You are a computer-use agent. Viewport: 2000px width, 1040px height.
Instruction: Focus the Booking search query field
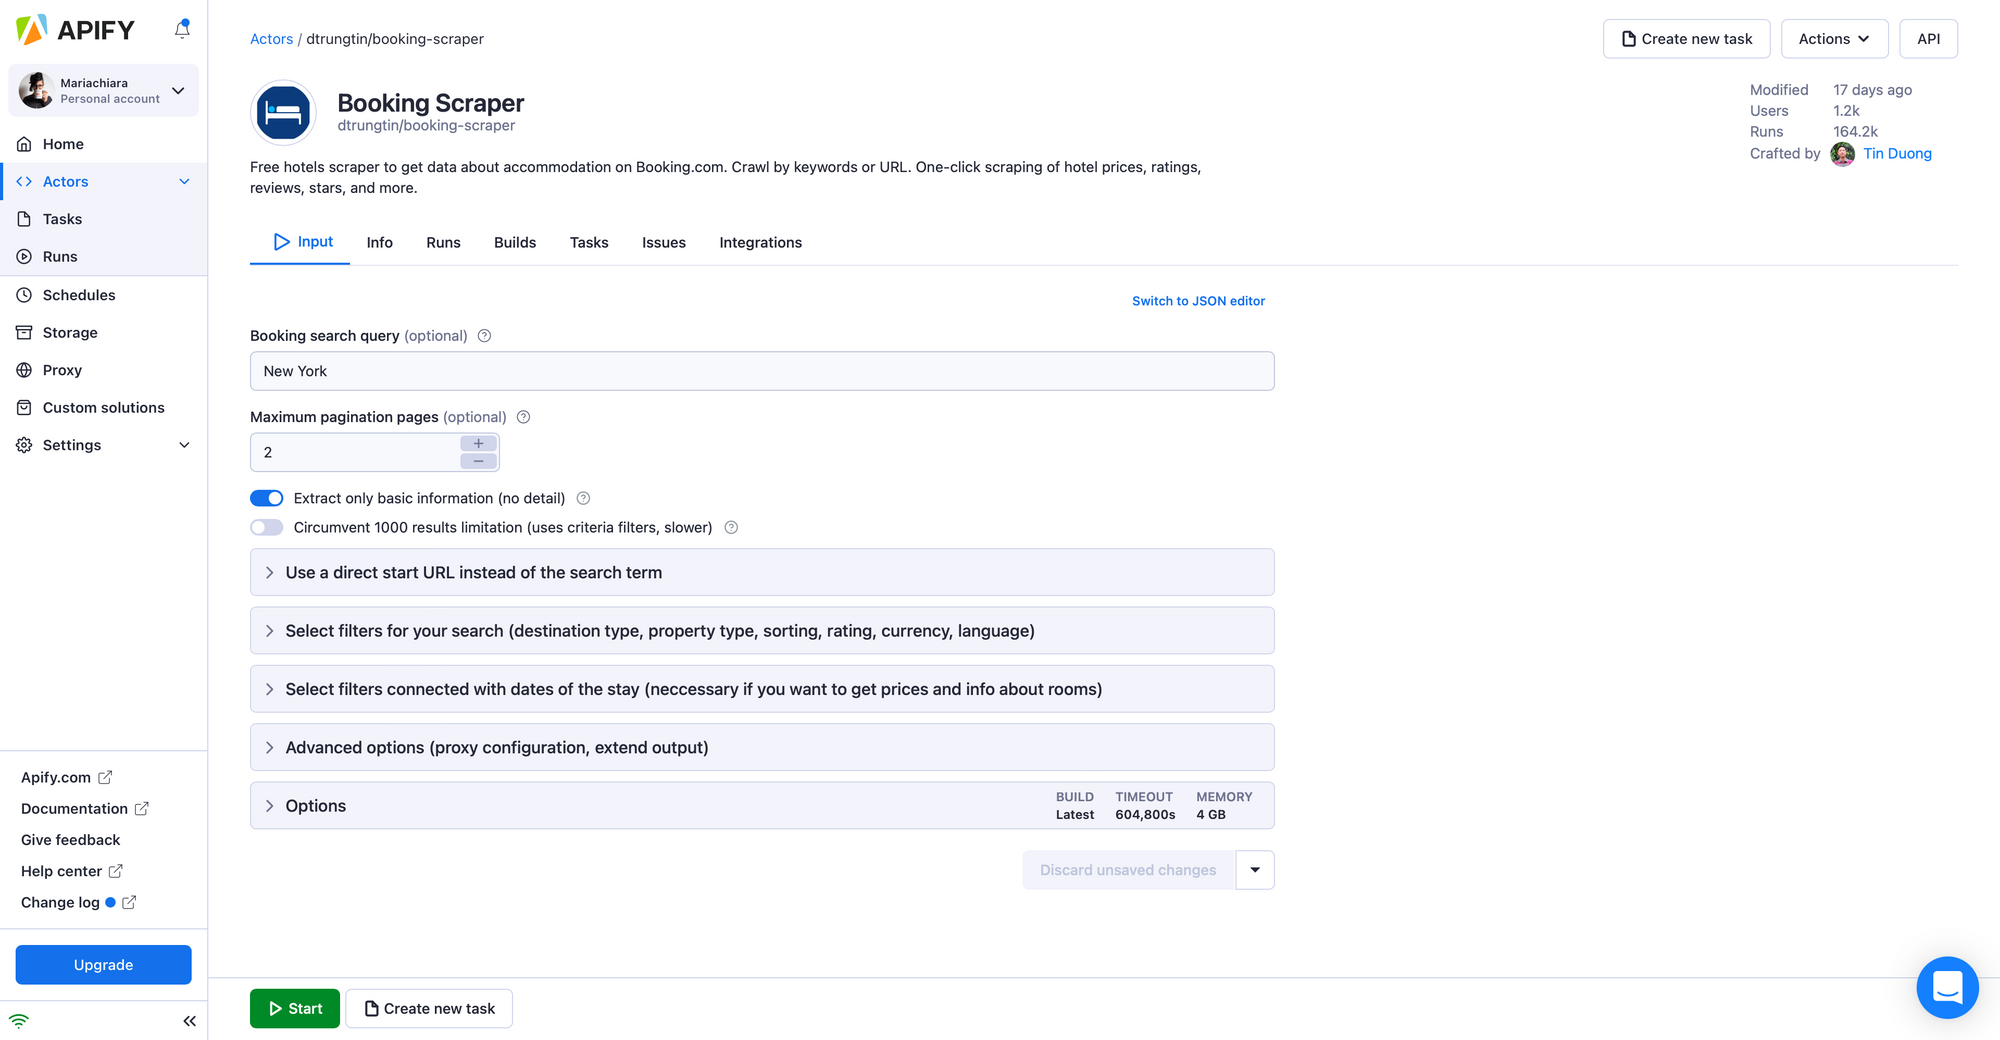point(762,371)
